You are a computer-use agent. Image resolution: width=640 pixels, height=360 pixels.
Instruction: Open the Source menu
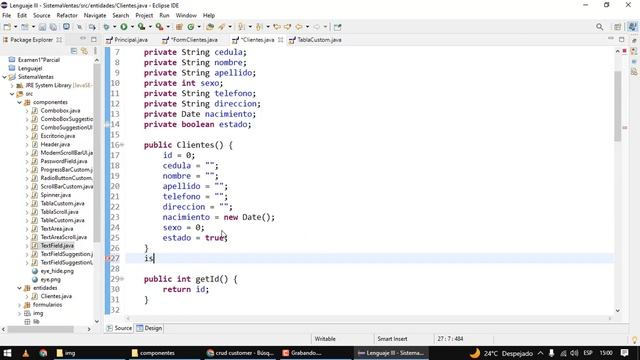click(x=42, y=15)
